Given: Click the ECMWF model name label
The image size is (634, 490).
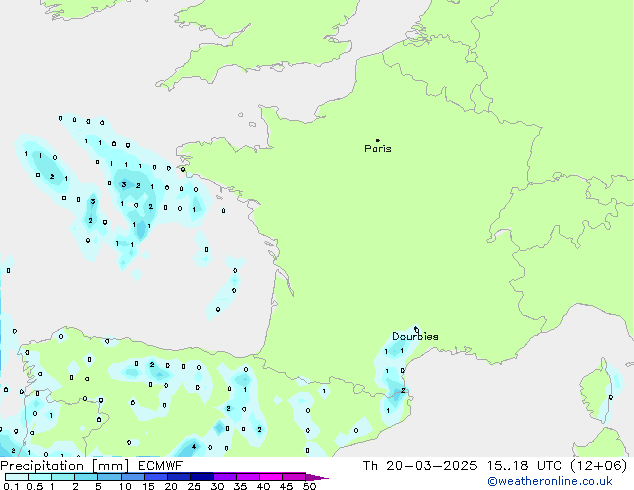Looking at the screenshot, I should (161, 466).
